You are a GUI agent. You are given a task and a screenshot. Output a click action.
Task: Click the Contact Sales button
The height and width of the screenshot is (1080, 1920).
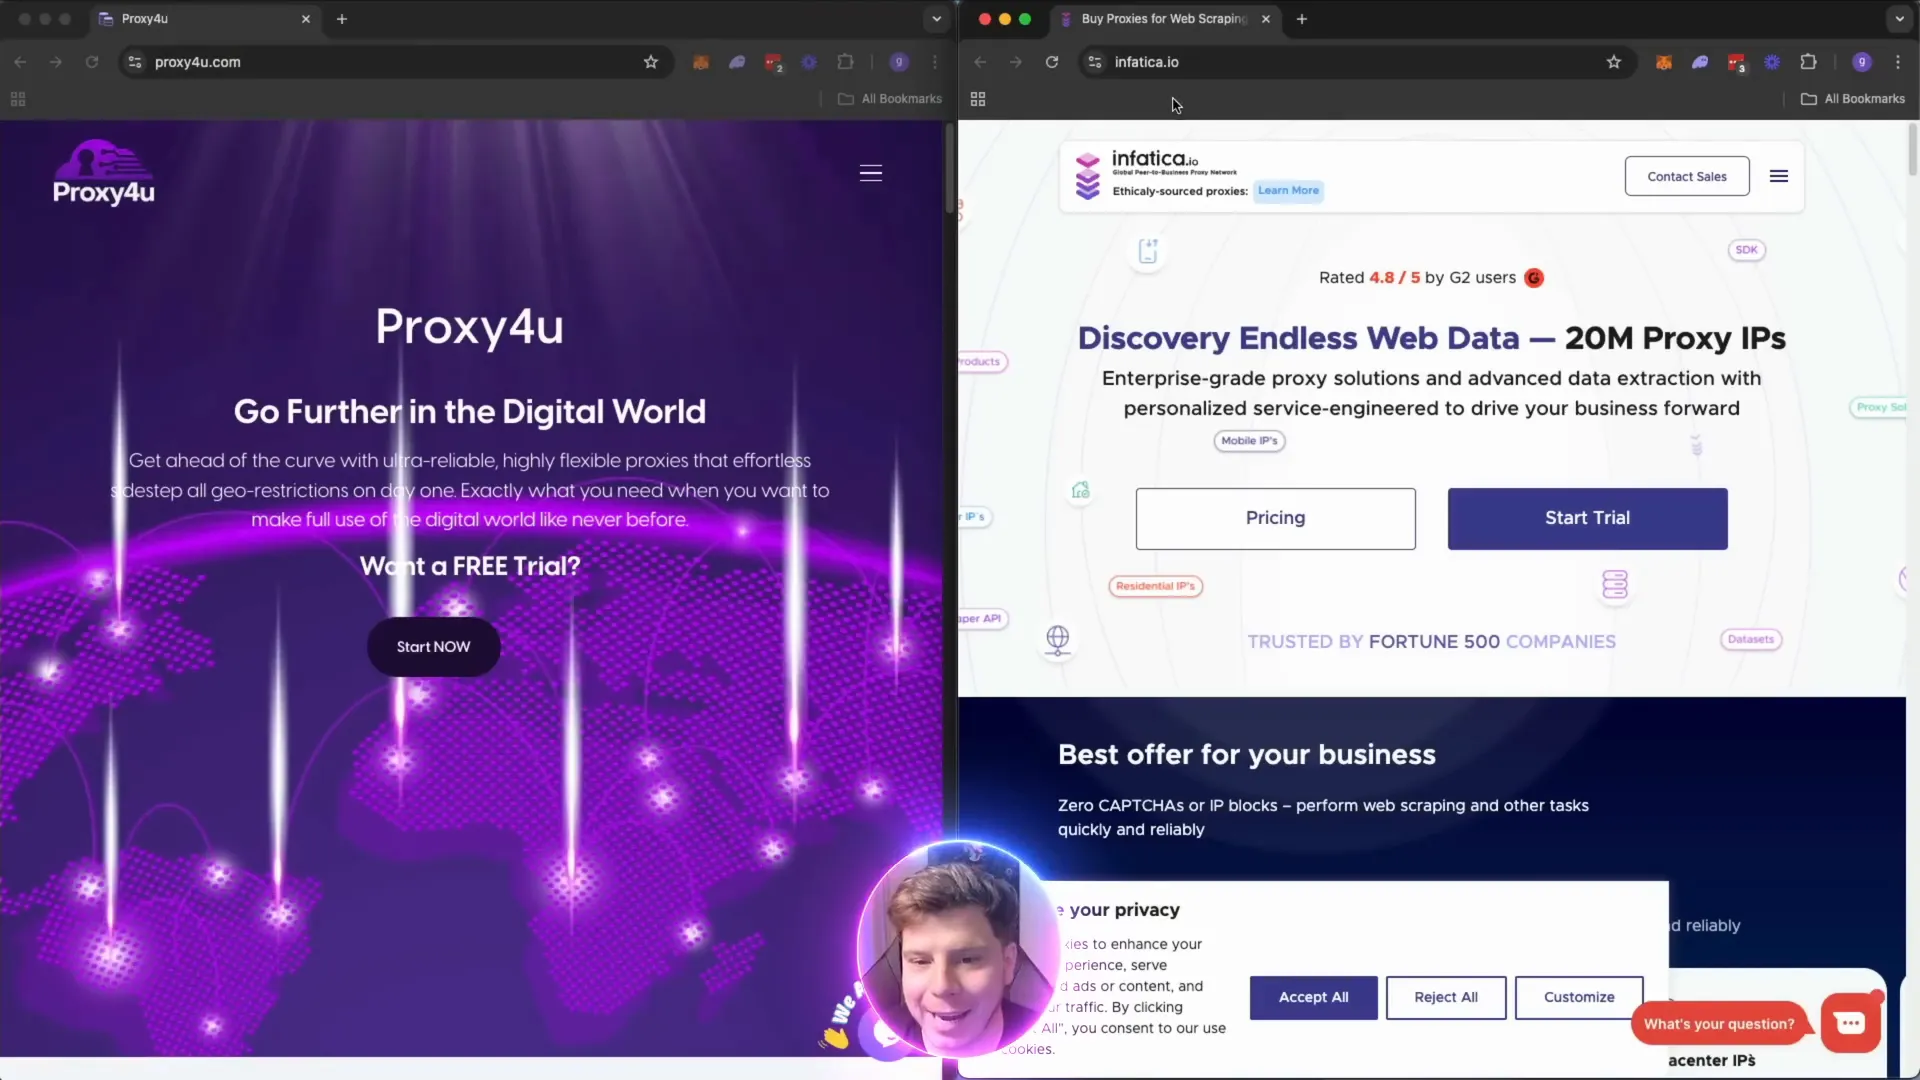pyautogui.click(x=1687, y=176)
